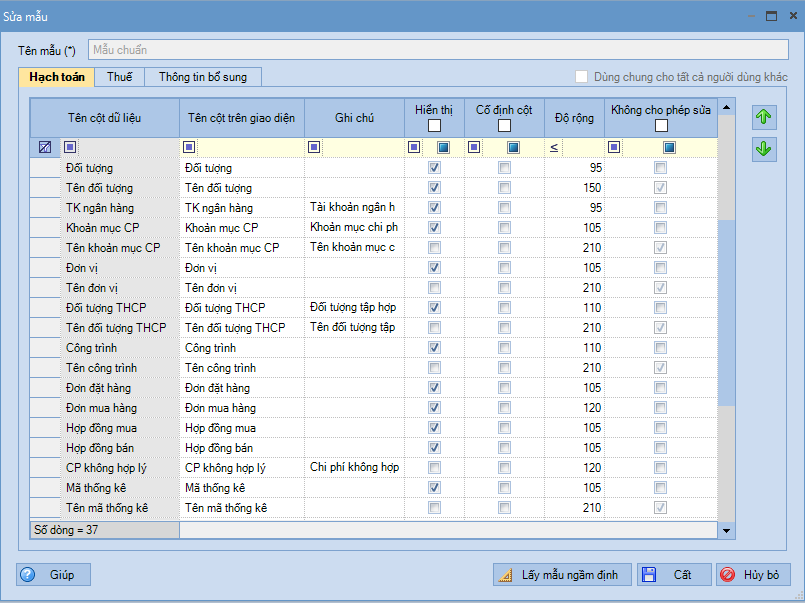Screen dimensions: 805x603
Task: Click the Tên cột trên giao diện filter box
Action: (x=251, y=148)
